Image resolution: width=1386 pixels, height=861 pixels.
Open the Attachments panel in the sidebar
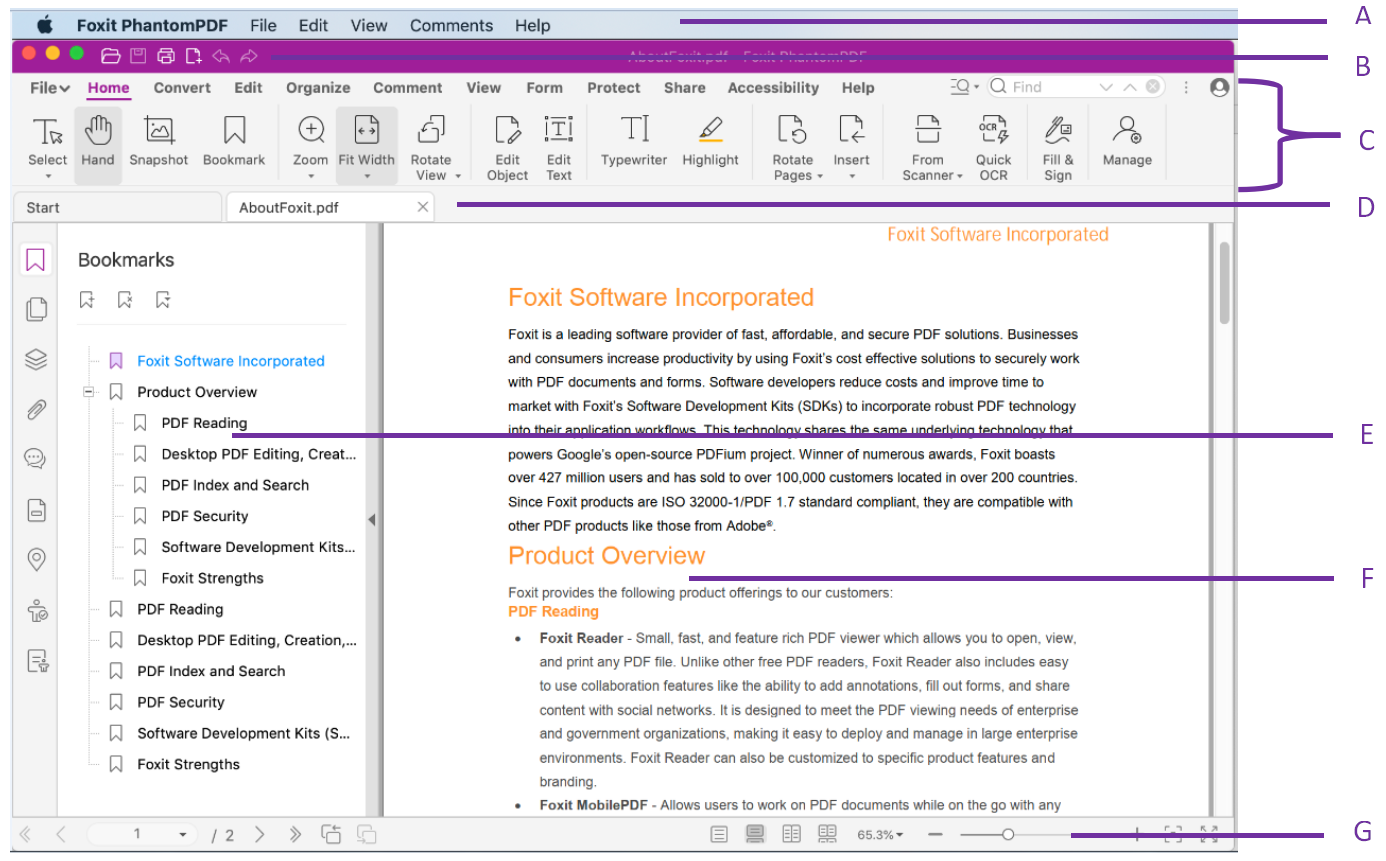point(36,409)
